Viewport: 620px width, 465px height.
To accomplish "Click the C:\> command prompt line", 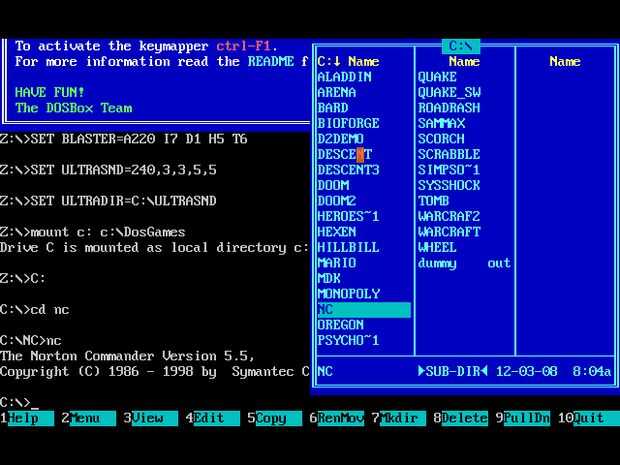I will pos(19,403).
